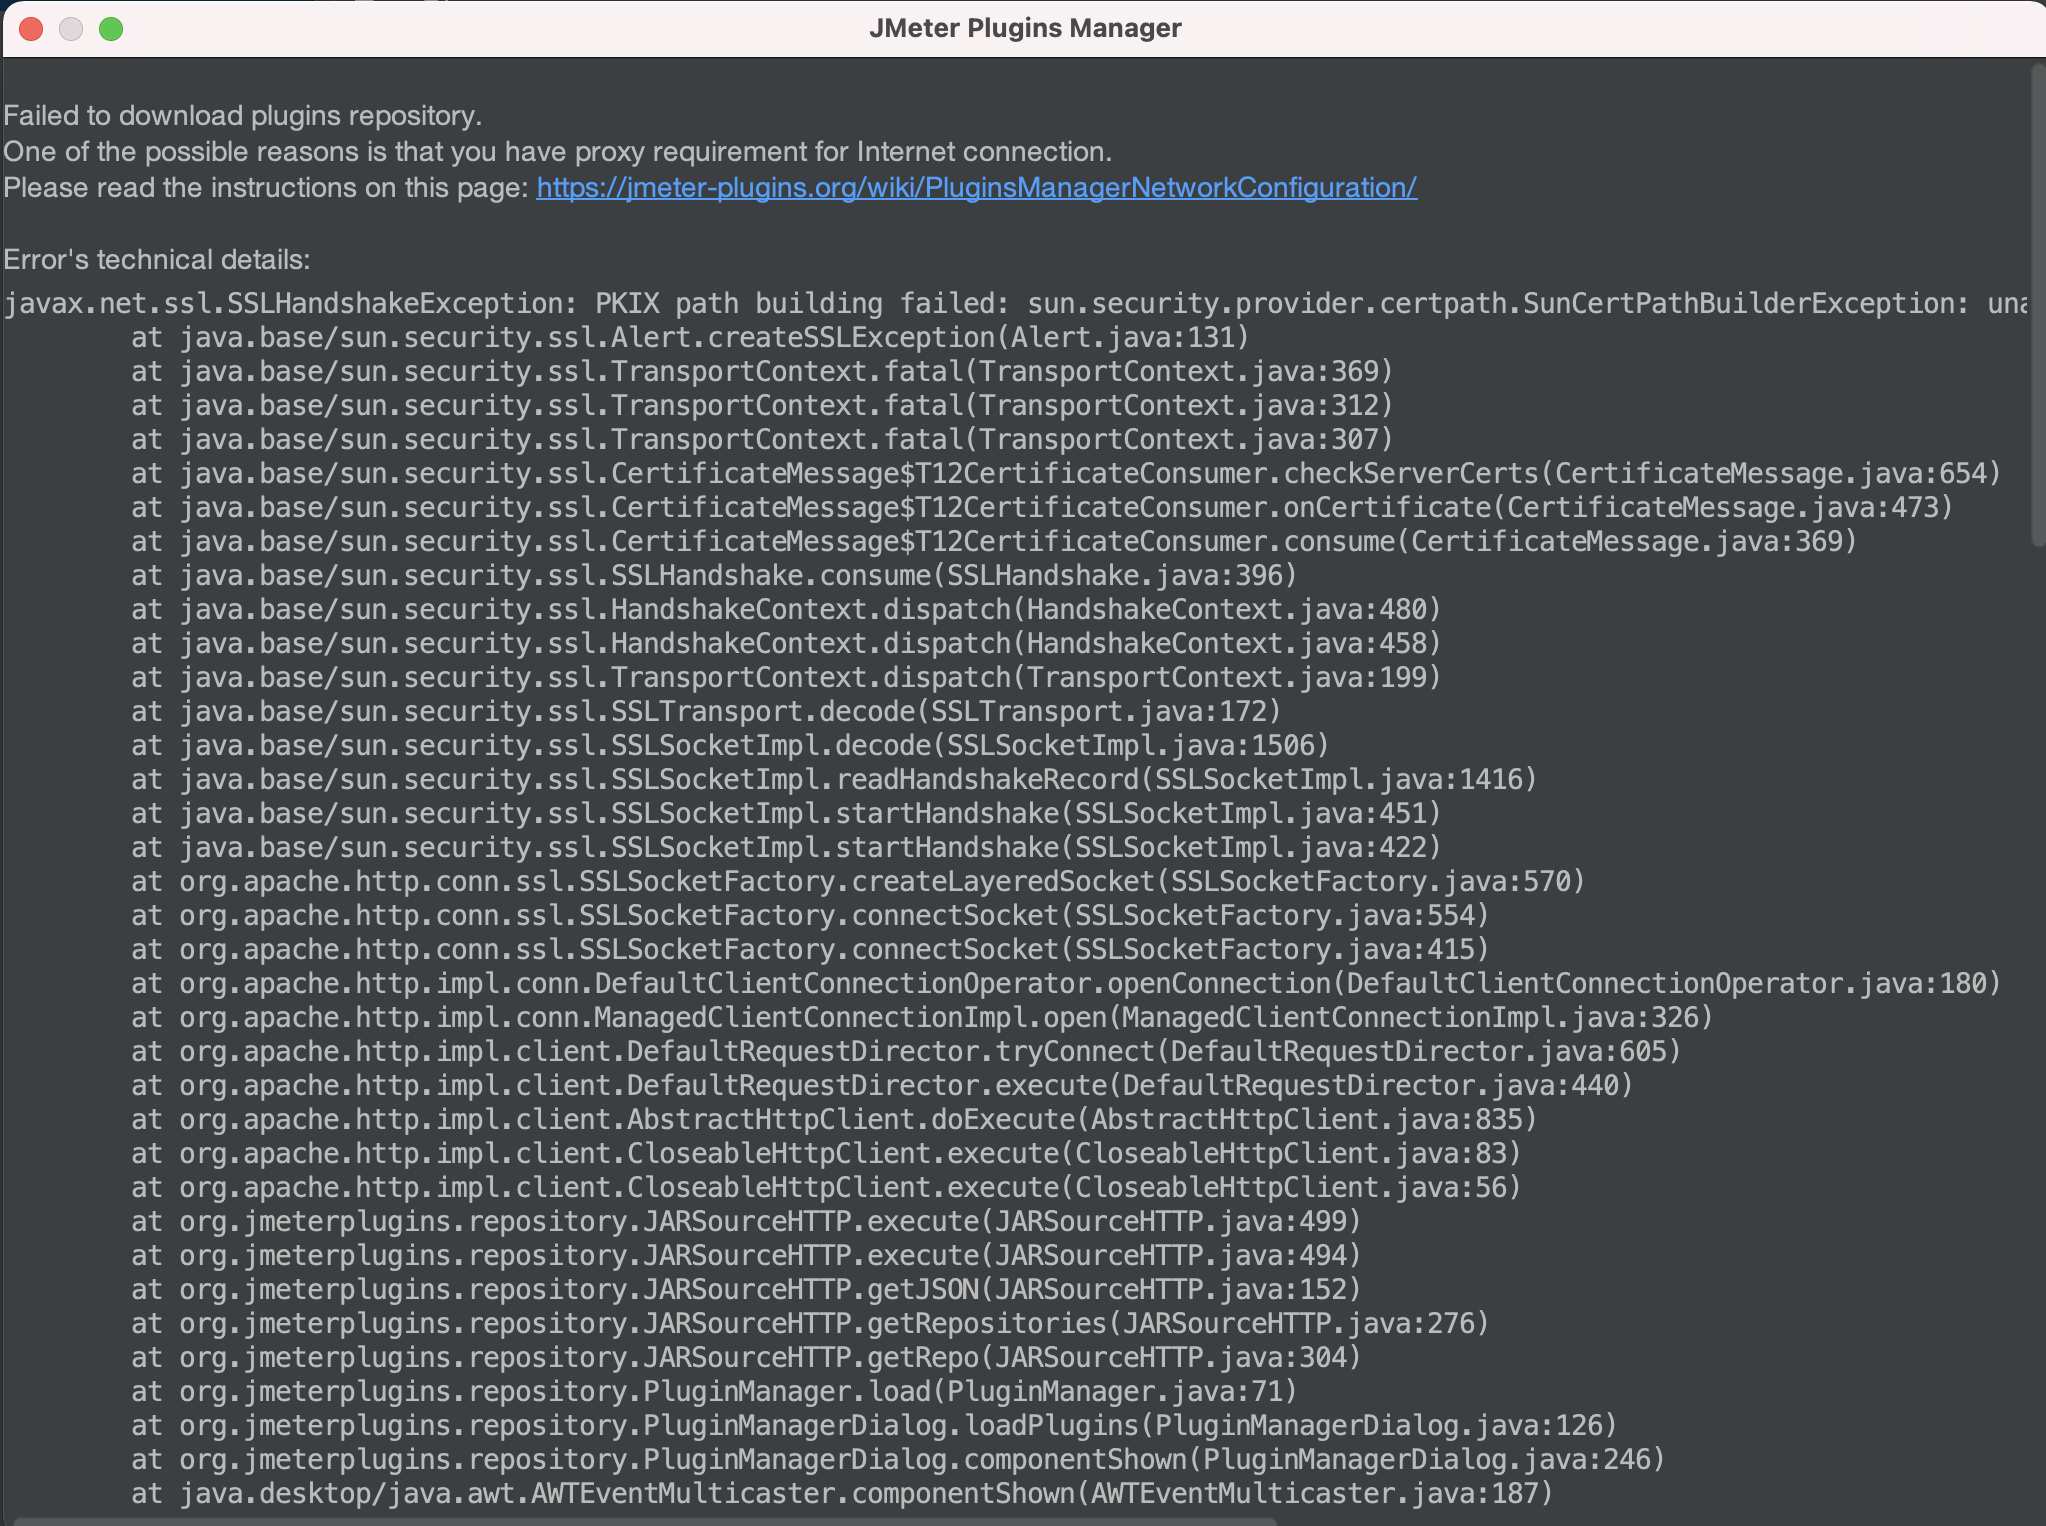The height and width of the screenshot is (1526, 2046).
Task: Click the SSLTransport.decode(SSLTransport.java:172) line
Action: pyautogui.click(x=706, y=711)
